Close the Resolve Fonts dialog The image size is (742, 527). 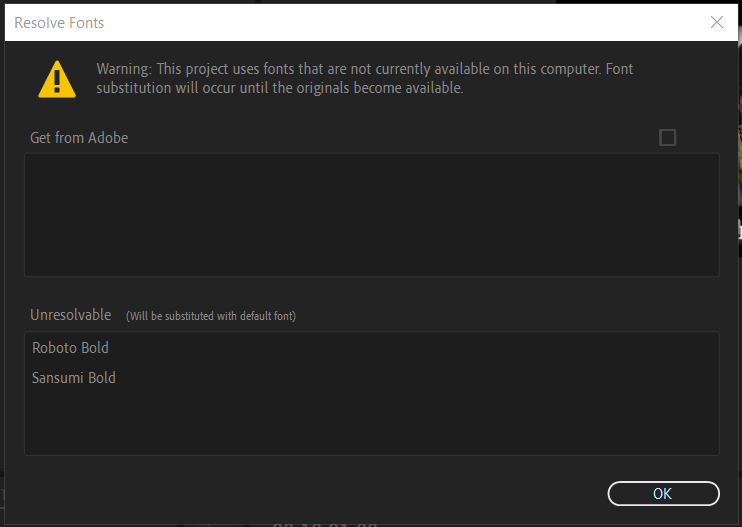pyautogui.click(x=717, y=22)
